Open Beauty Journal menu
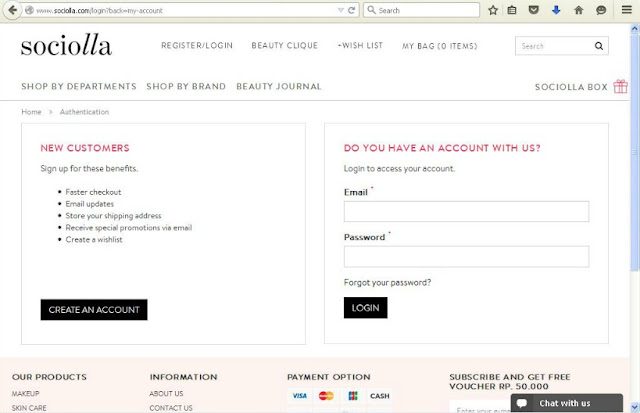Image resolution: width=640 pixels, height=413 pixels. [x=279, y=86]
